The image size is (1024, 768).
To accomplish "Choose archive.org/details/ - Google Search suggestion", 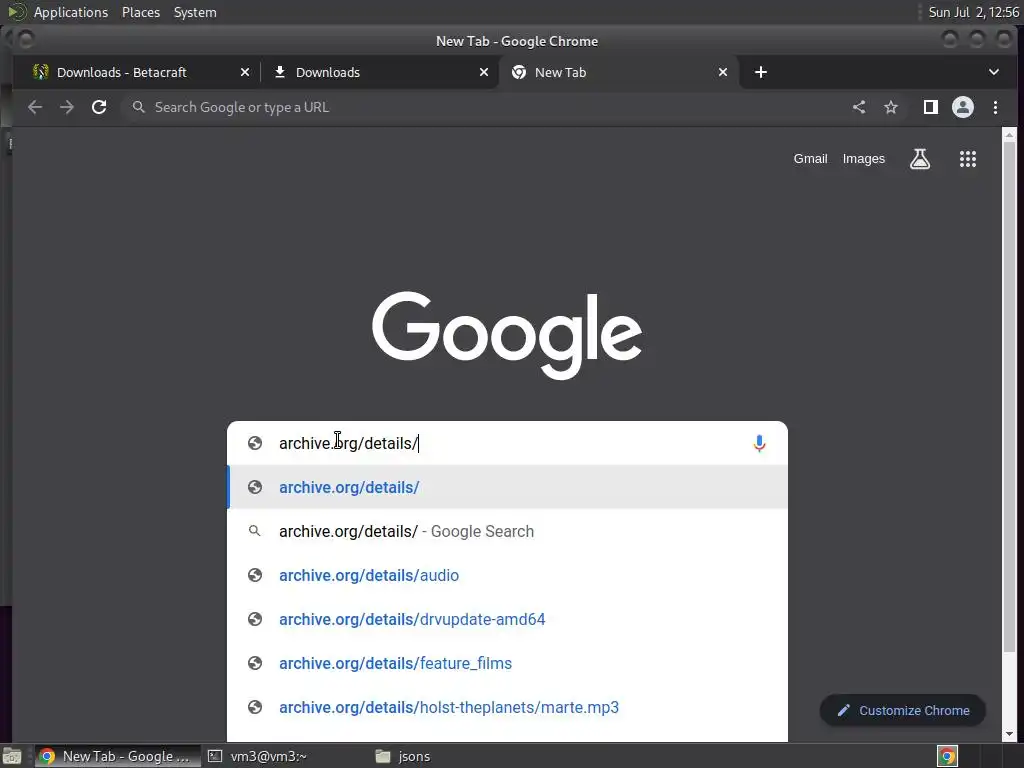I will click(x=507, y=531).
